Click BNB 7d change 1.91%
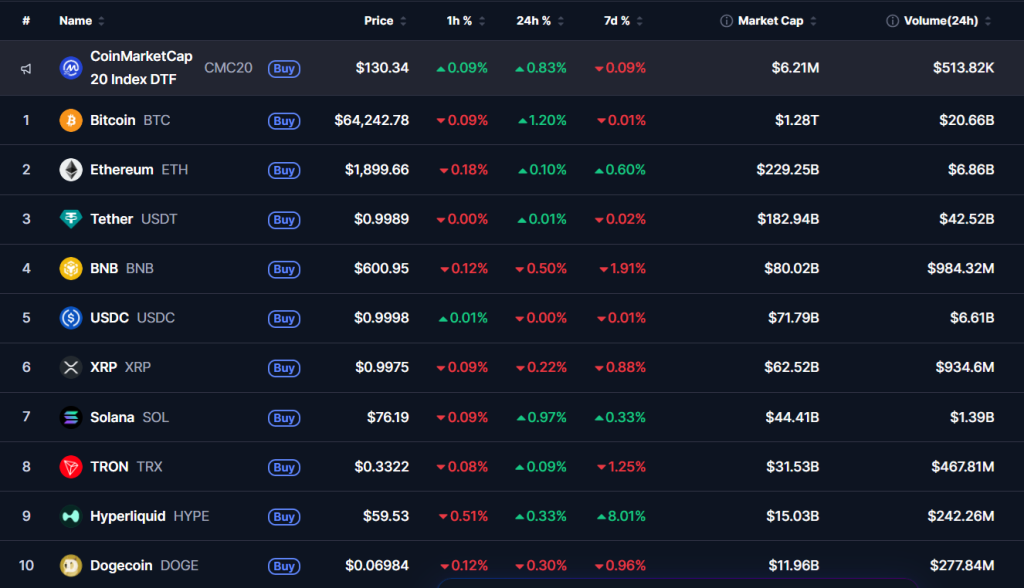Viewport: 1024px width, 588px height. pyautogui.click(x=622, y=269)
